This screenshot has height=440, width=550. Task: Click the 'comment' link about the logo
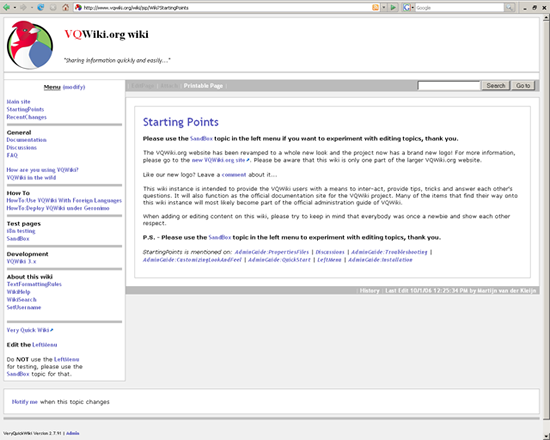pyautogui.click(x=234, y=175)
